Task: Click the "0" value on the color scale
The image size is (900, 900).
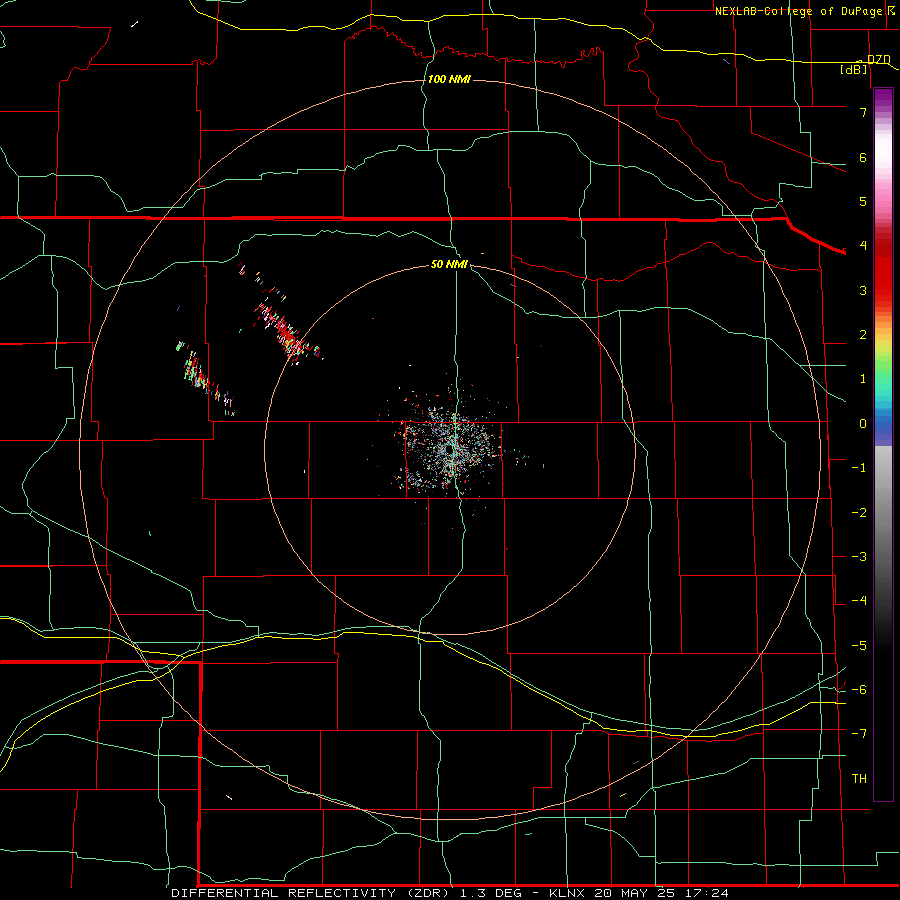Action: tap(863, 424)
